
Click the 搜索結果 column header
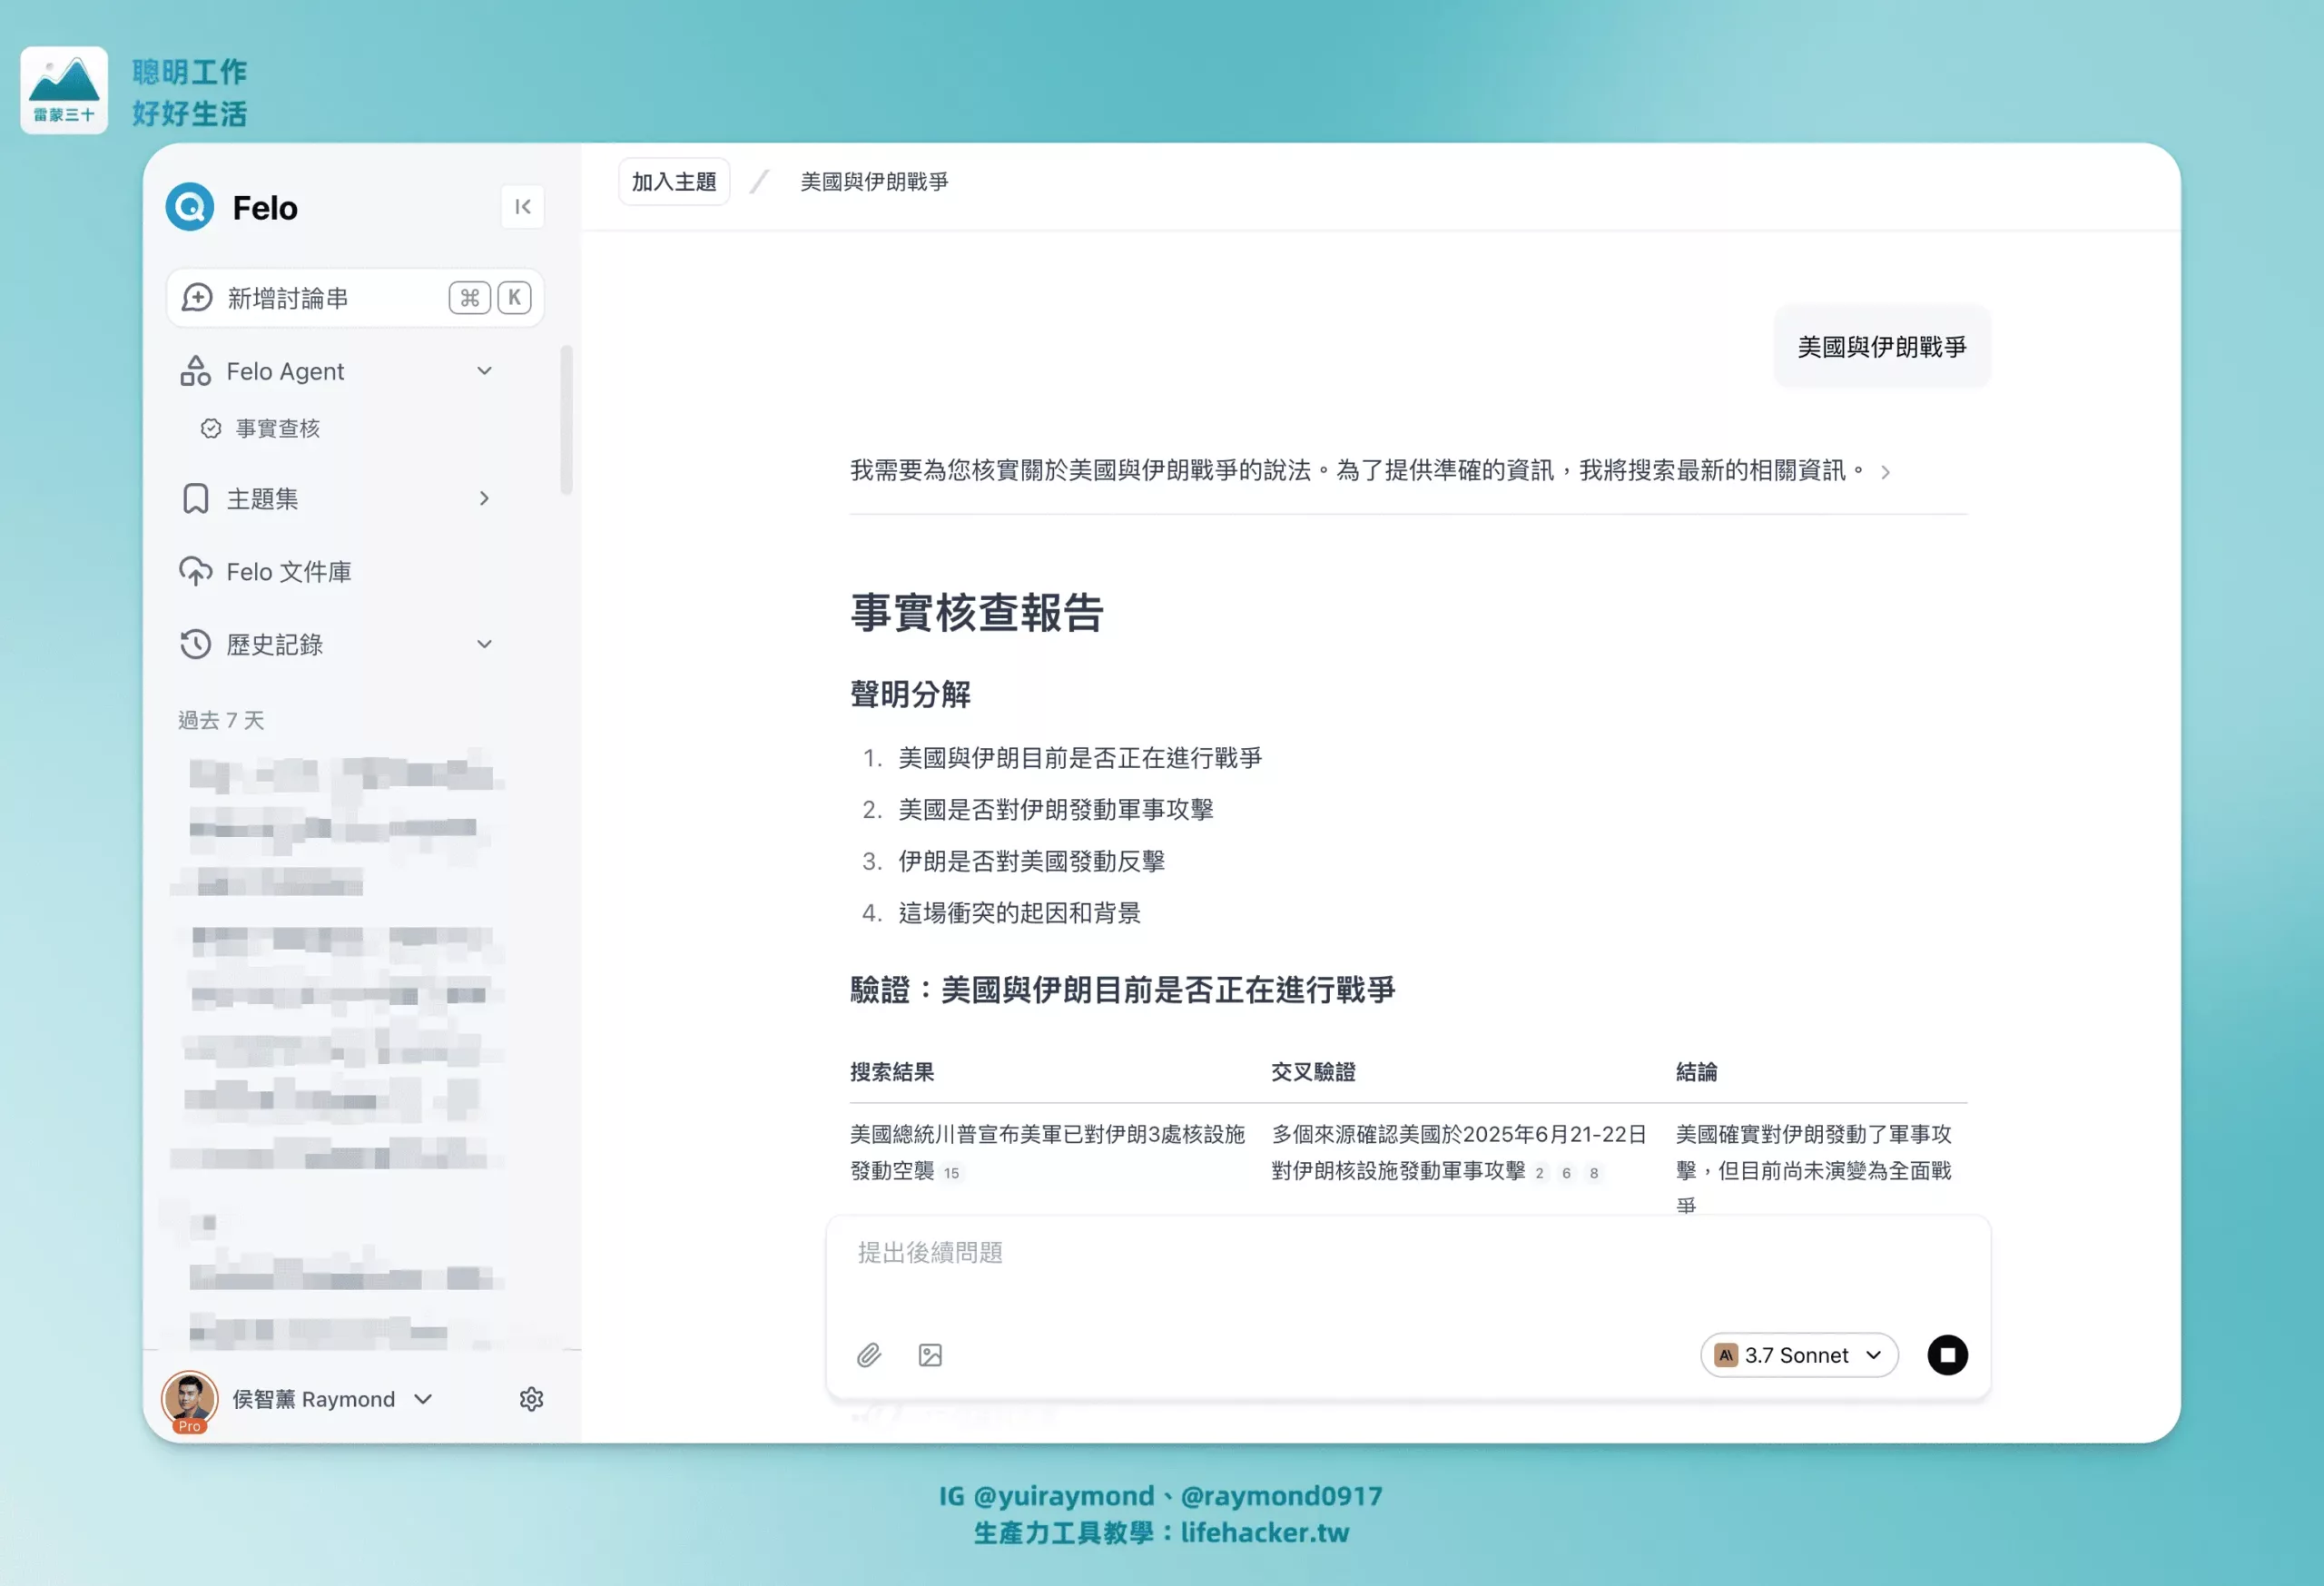coord(892,1072)
